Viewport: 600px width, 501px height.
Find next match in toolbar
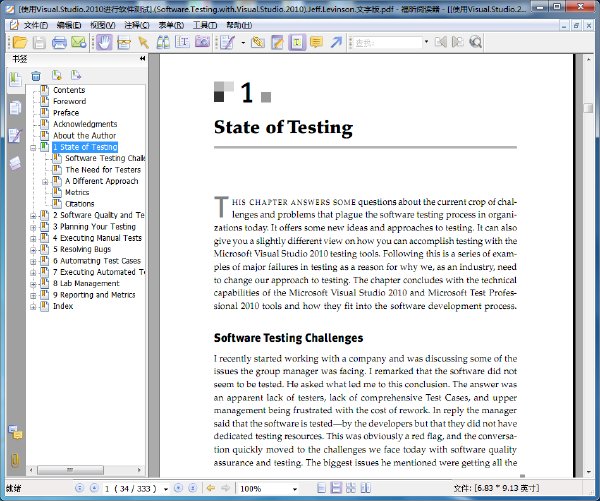click(458, 42)
